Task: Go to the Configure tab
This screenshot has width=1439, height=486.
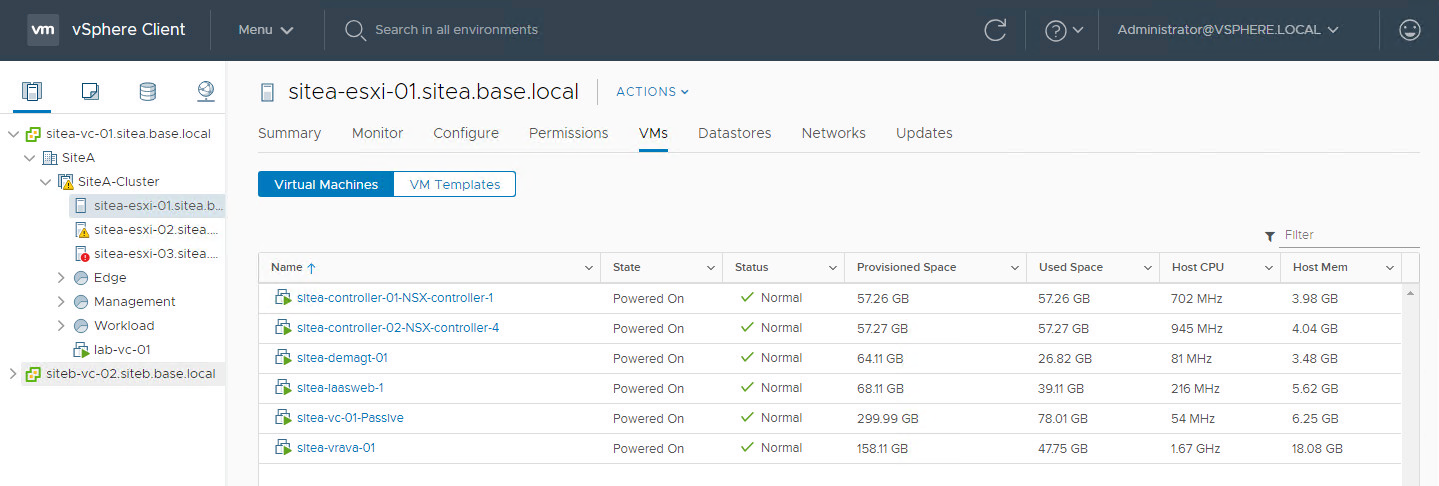Action: pos(465,133)
